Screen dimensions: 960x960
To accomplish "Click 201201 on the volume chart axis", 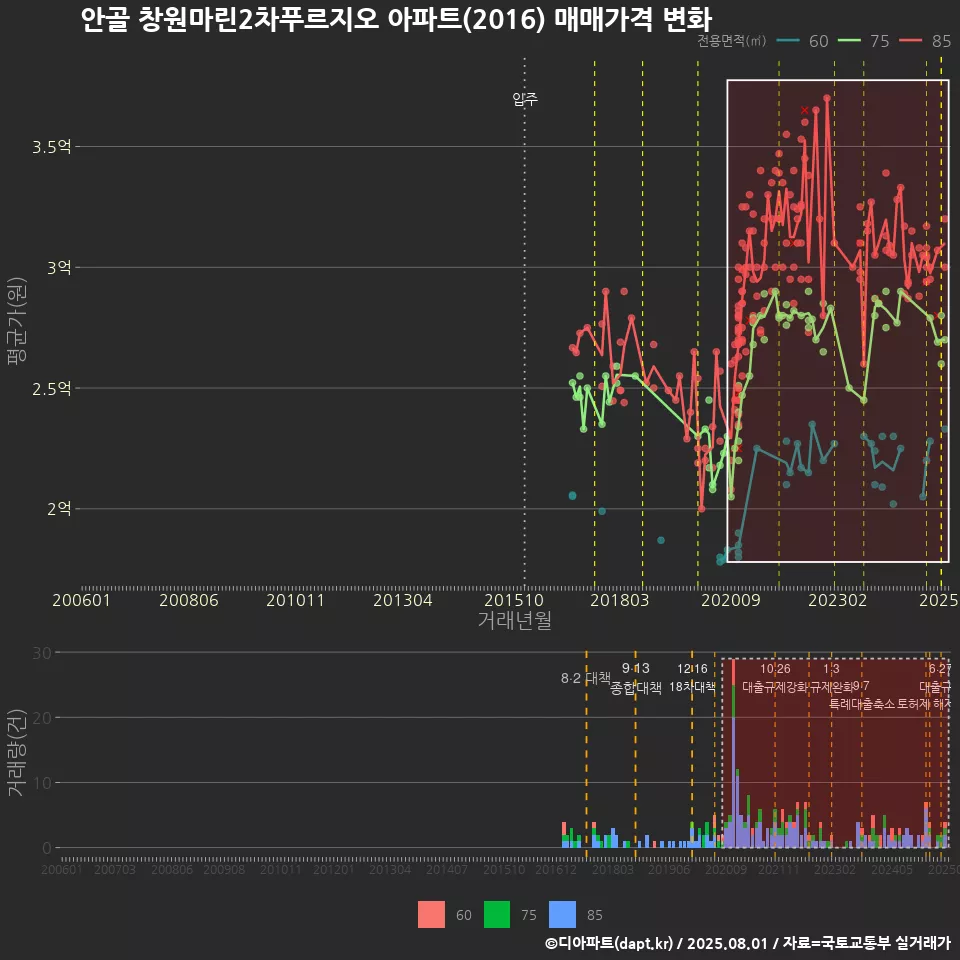I will point(334,869).
